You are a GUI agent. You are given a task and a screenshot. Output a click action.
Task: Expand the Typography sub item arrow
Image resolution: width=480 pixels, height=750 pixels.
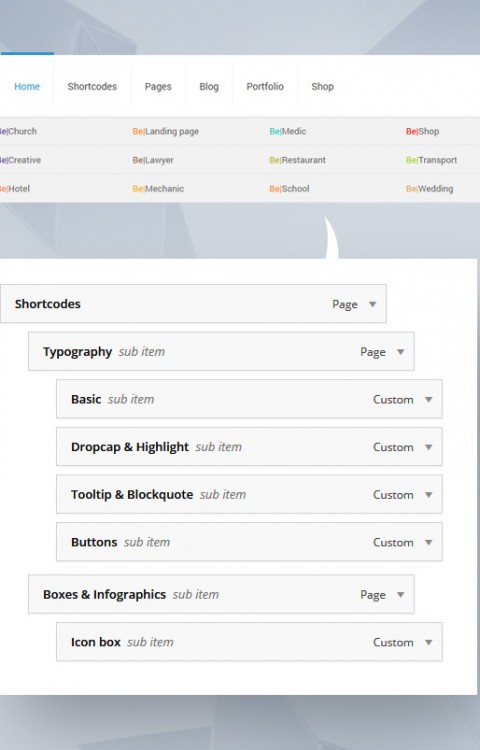pos(401,352)
